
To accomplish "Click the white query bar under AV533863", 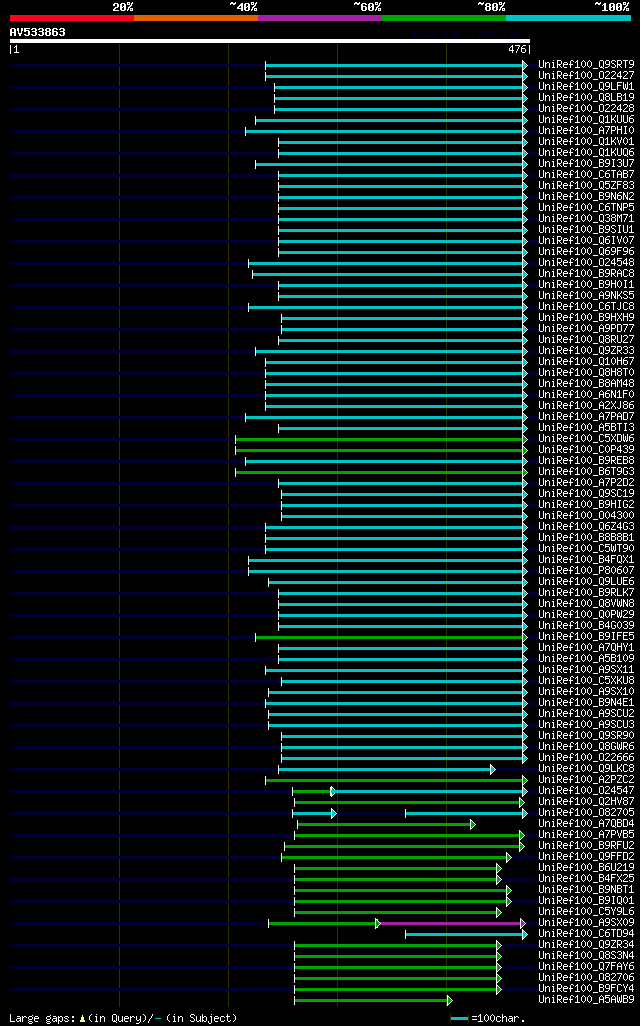I will click(x=270, y=41).
